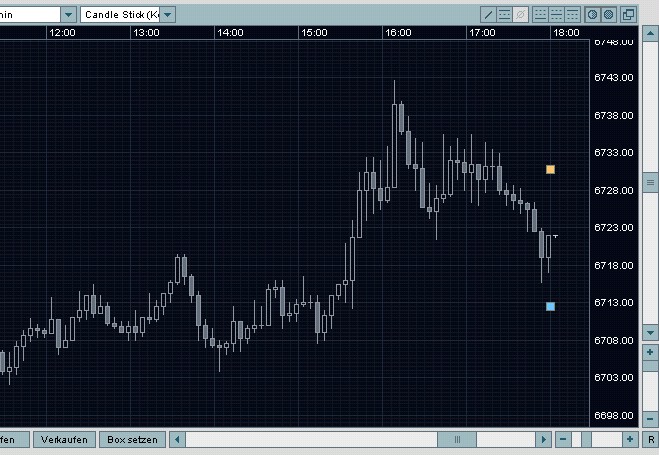The image size is (659, 455).
Task: Click the vertical scrollbar thumb grip
Action: click(650, 182)
